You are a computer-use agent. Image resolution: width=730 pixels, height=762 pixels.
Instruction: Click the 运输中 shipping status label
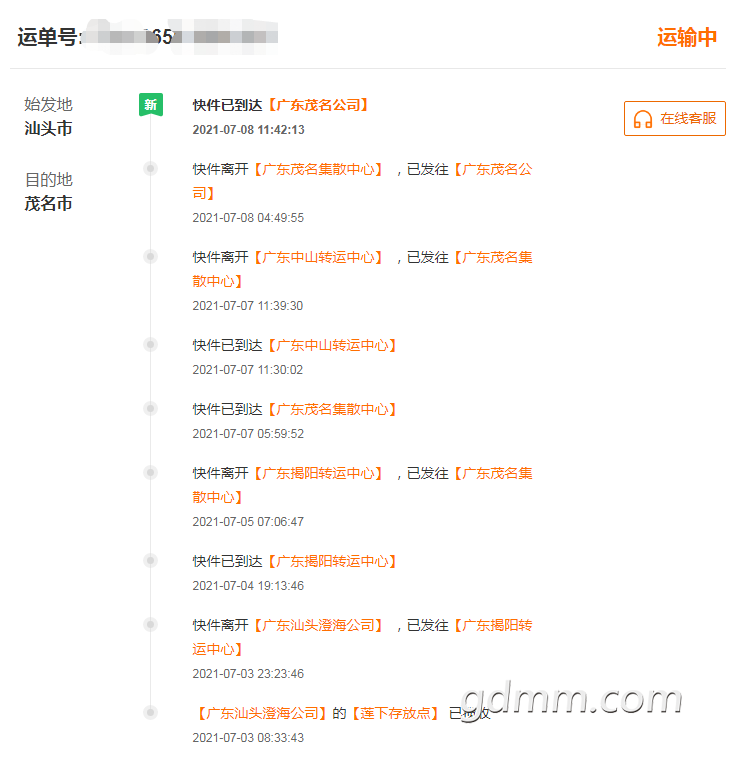tap(687, 37)
